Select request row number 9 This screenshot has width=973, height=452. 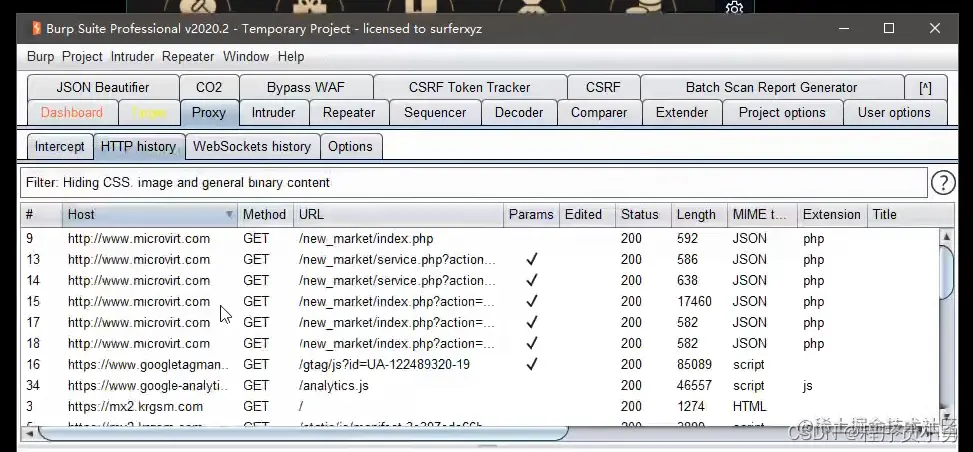[x=481, y=238]
